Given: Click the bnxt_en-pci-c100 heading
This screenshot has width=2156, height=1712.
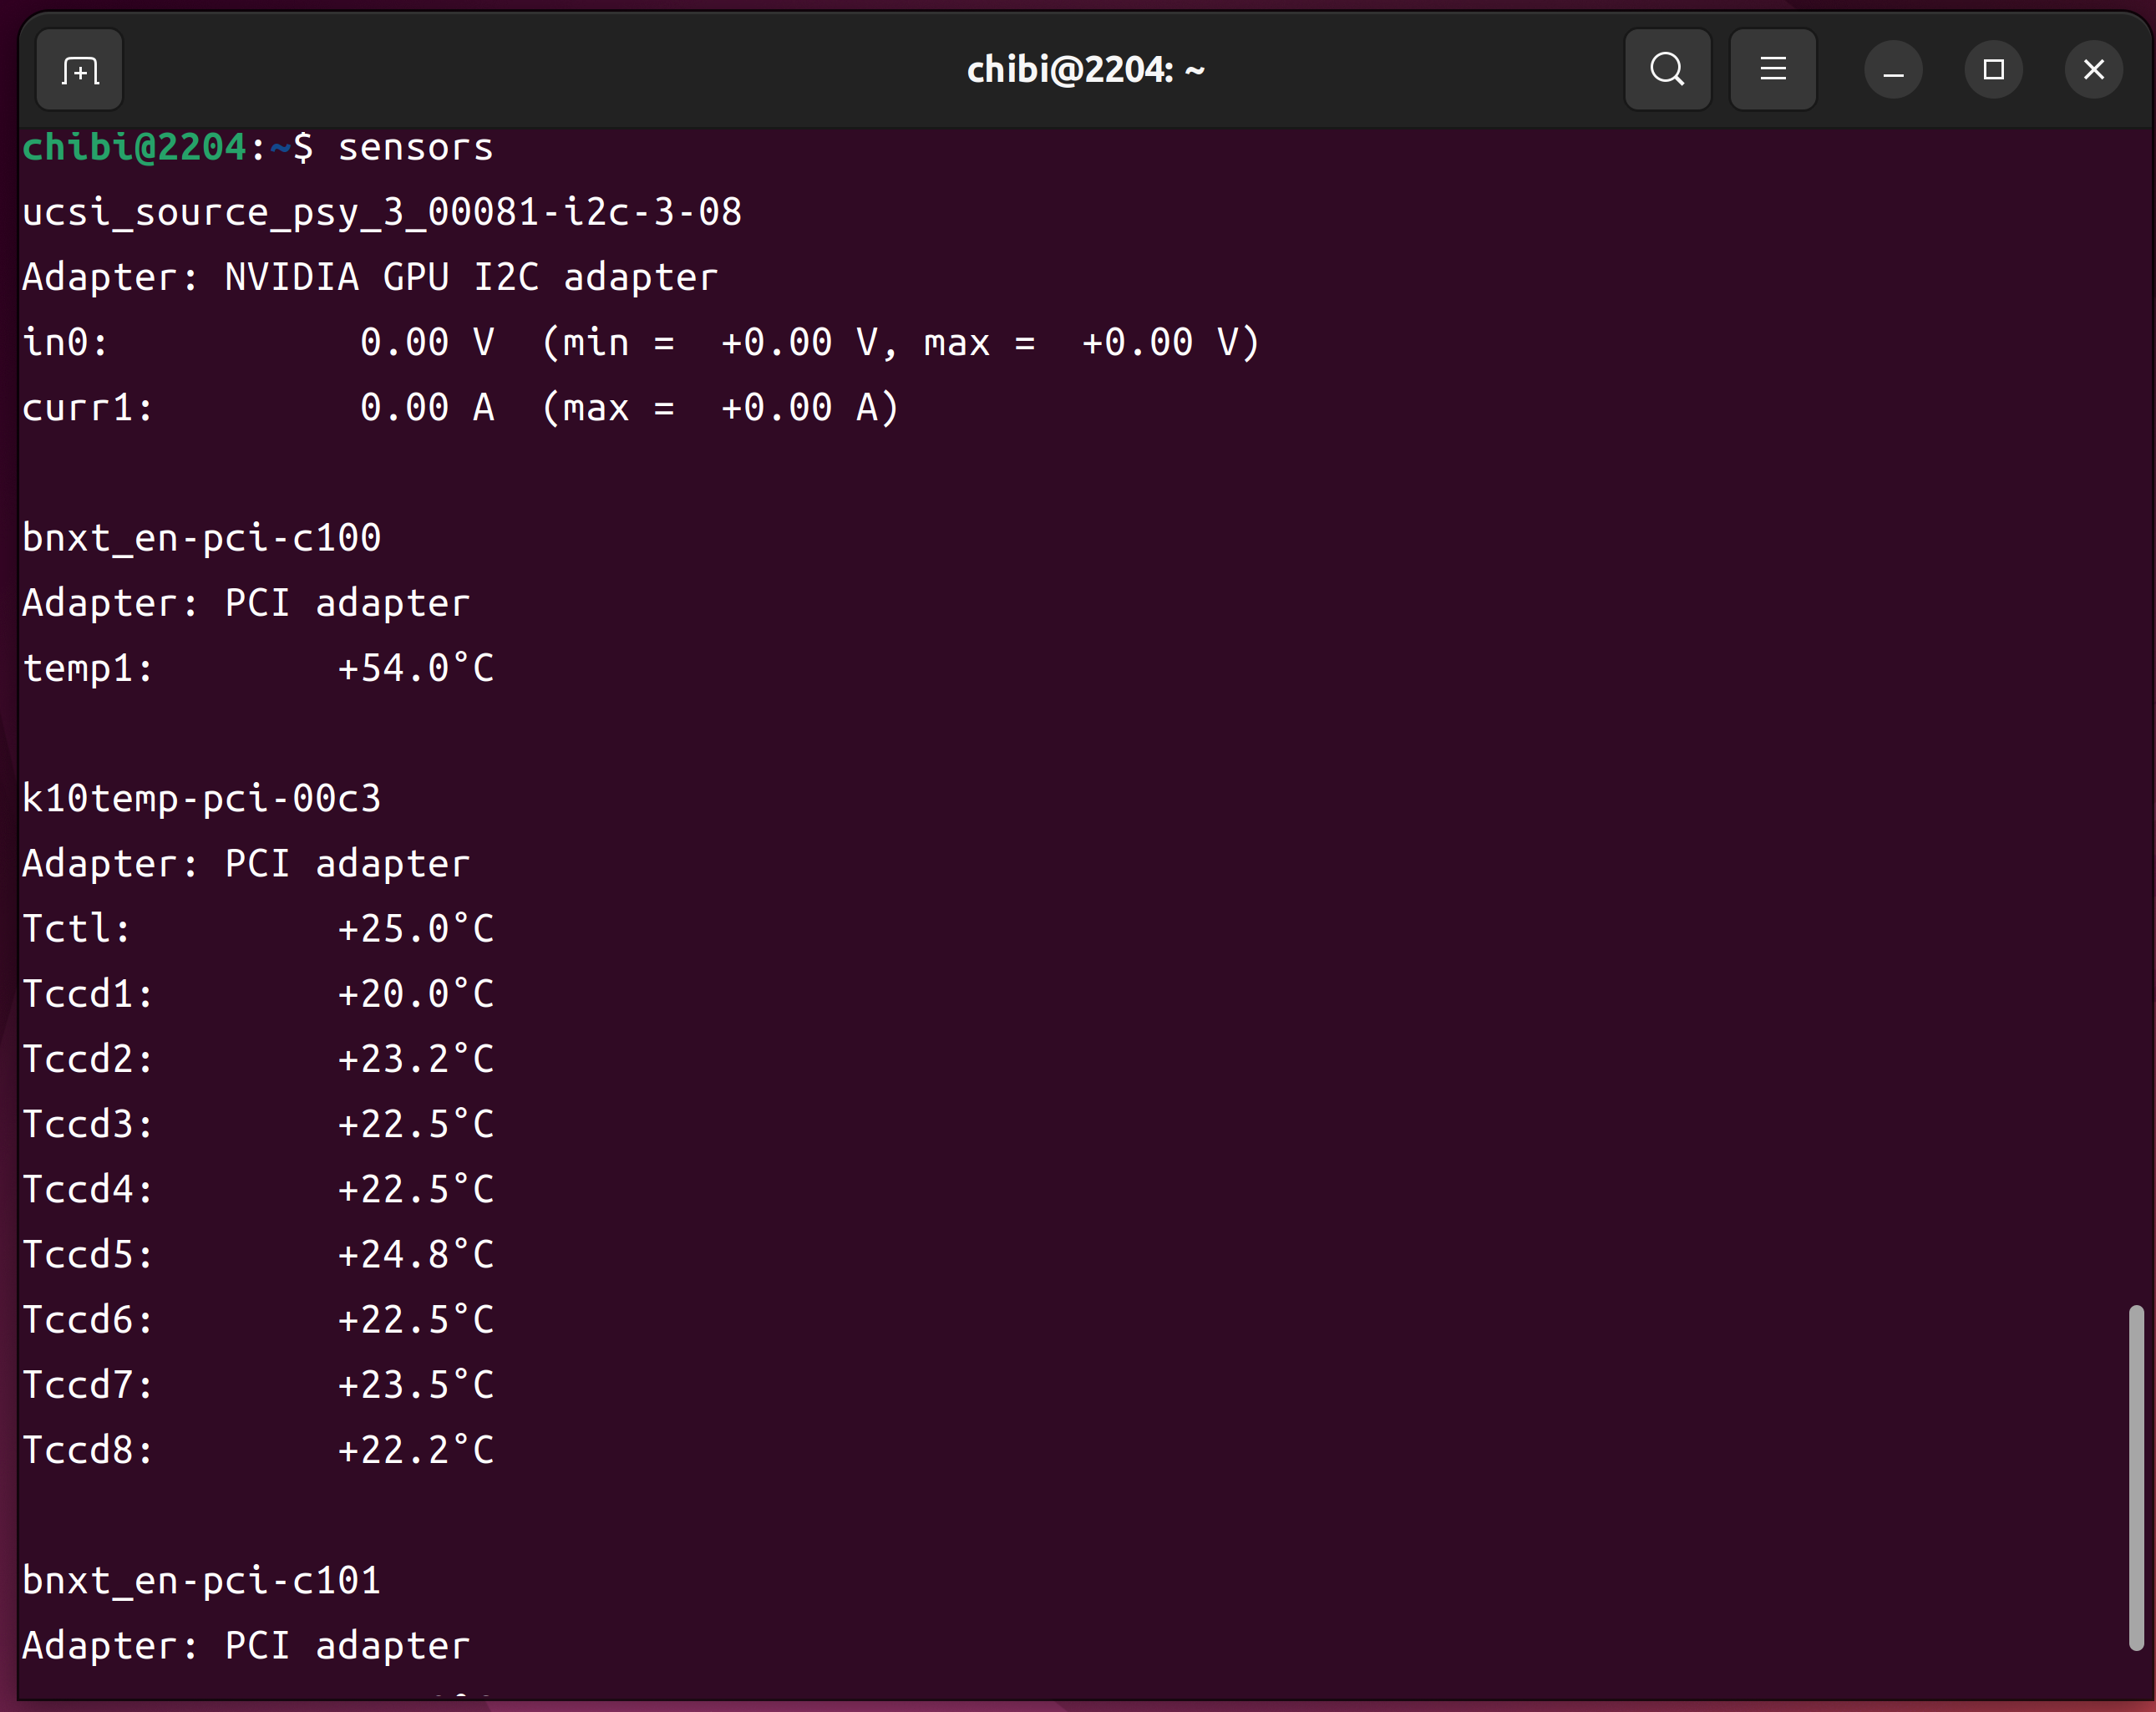Looking at the screenshot, I should pos(201,539).
